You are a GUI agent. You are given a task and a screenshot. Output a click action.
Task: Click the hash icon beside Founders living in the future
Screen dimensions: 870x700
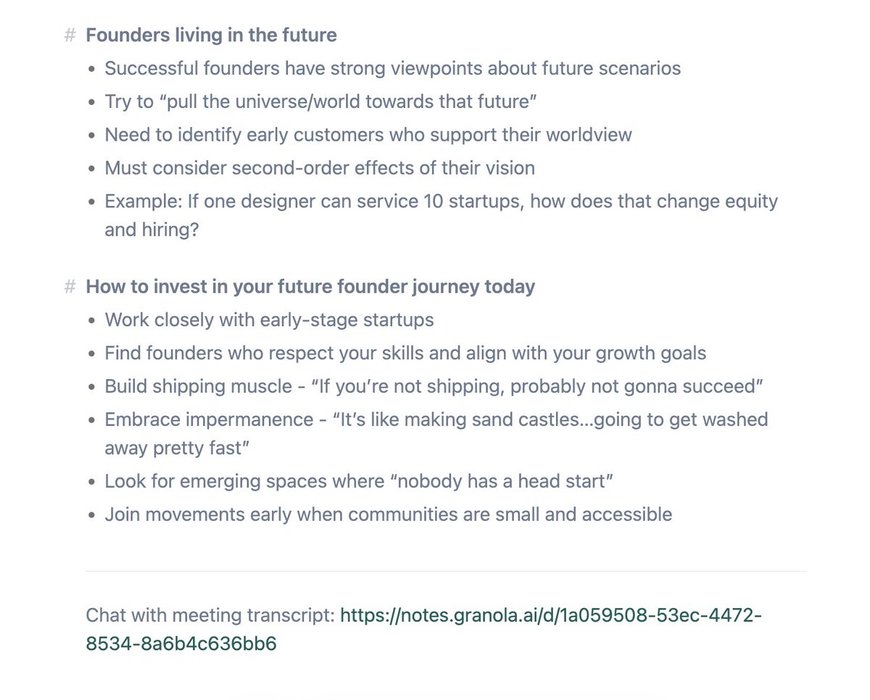pos(69,35)
